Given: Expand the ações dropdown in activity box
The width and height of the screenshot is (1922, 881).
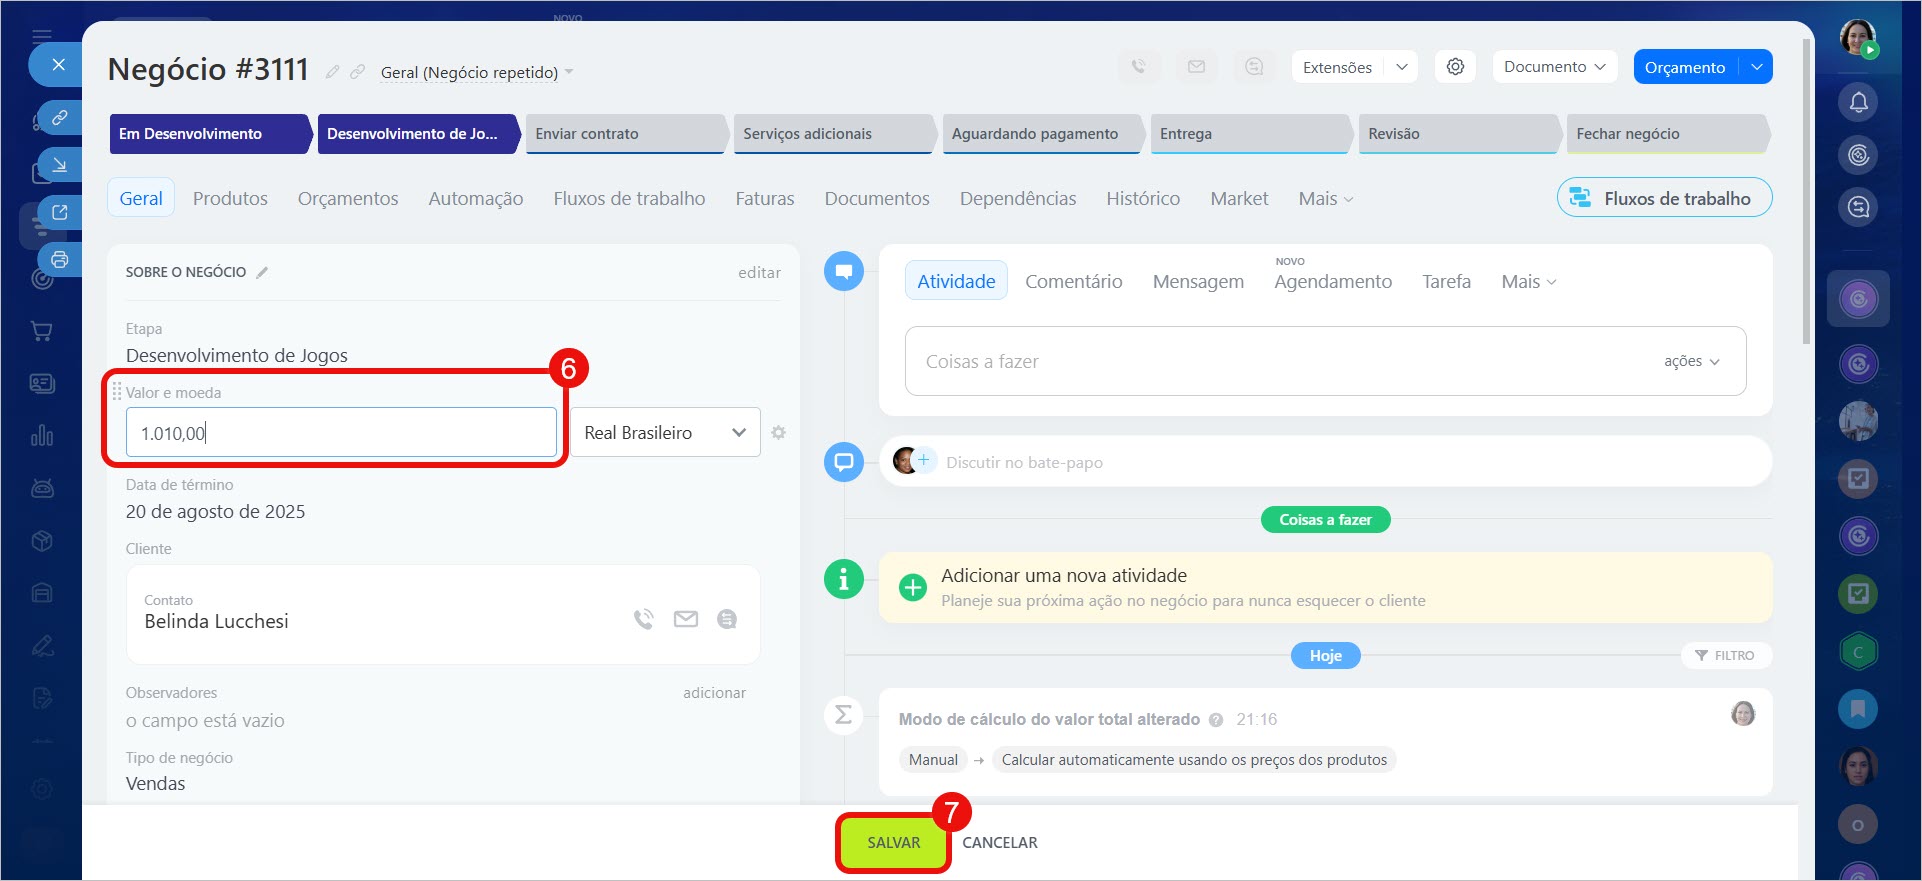Looking at the screenshot, I should pos(1691,361).
